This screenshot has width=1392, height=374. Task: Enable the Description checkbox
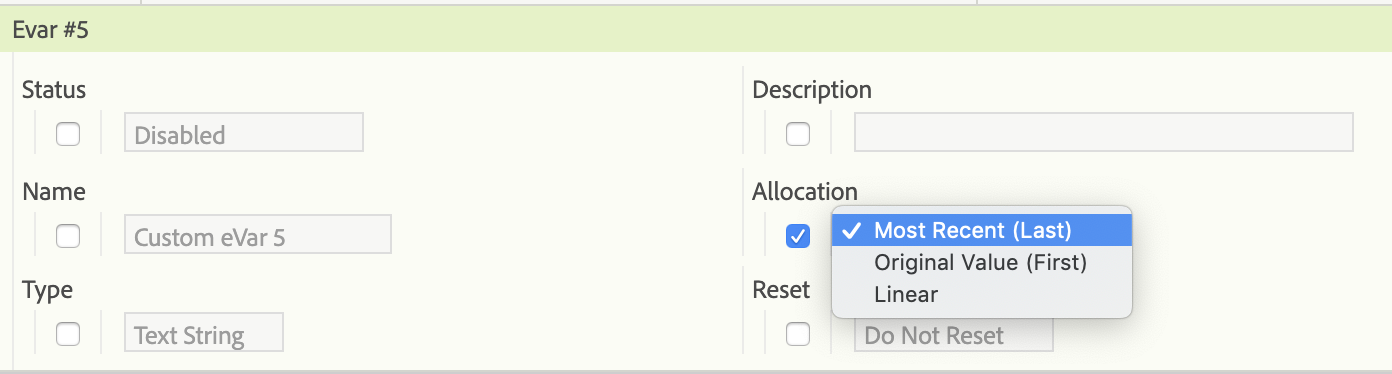point(798,133)
